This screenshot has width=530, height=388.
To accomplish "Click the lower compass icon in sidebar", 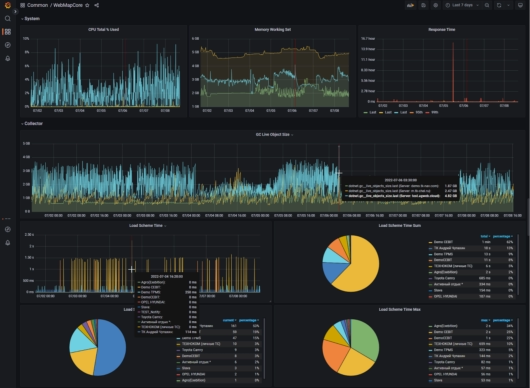I will (8, 229).
